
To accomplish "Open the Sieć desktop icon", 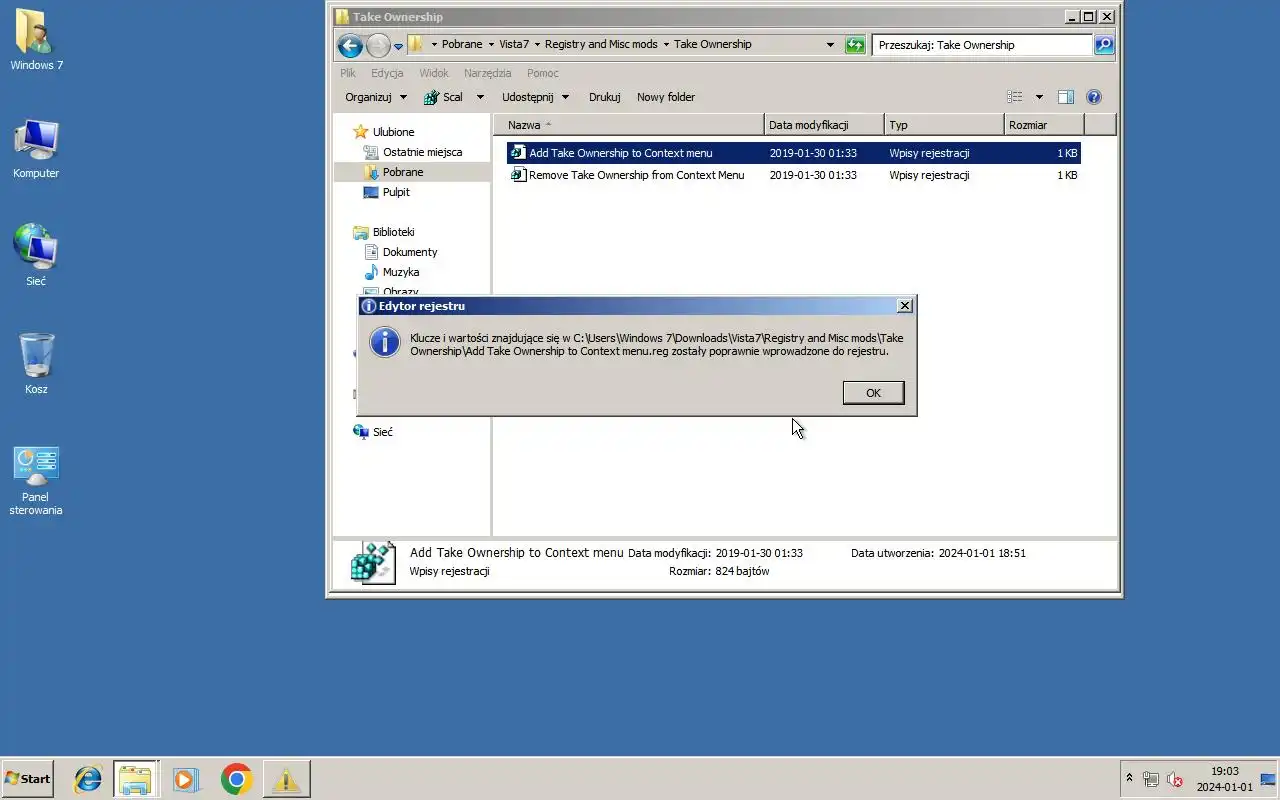I will [x=36, y=256].
